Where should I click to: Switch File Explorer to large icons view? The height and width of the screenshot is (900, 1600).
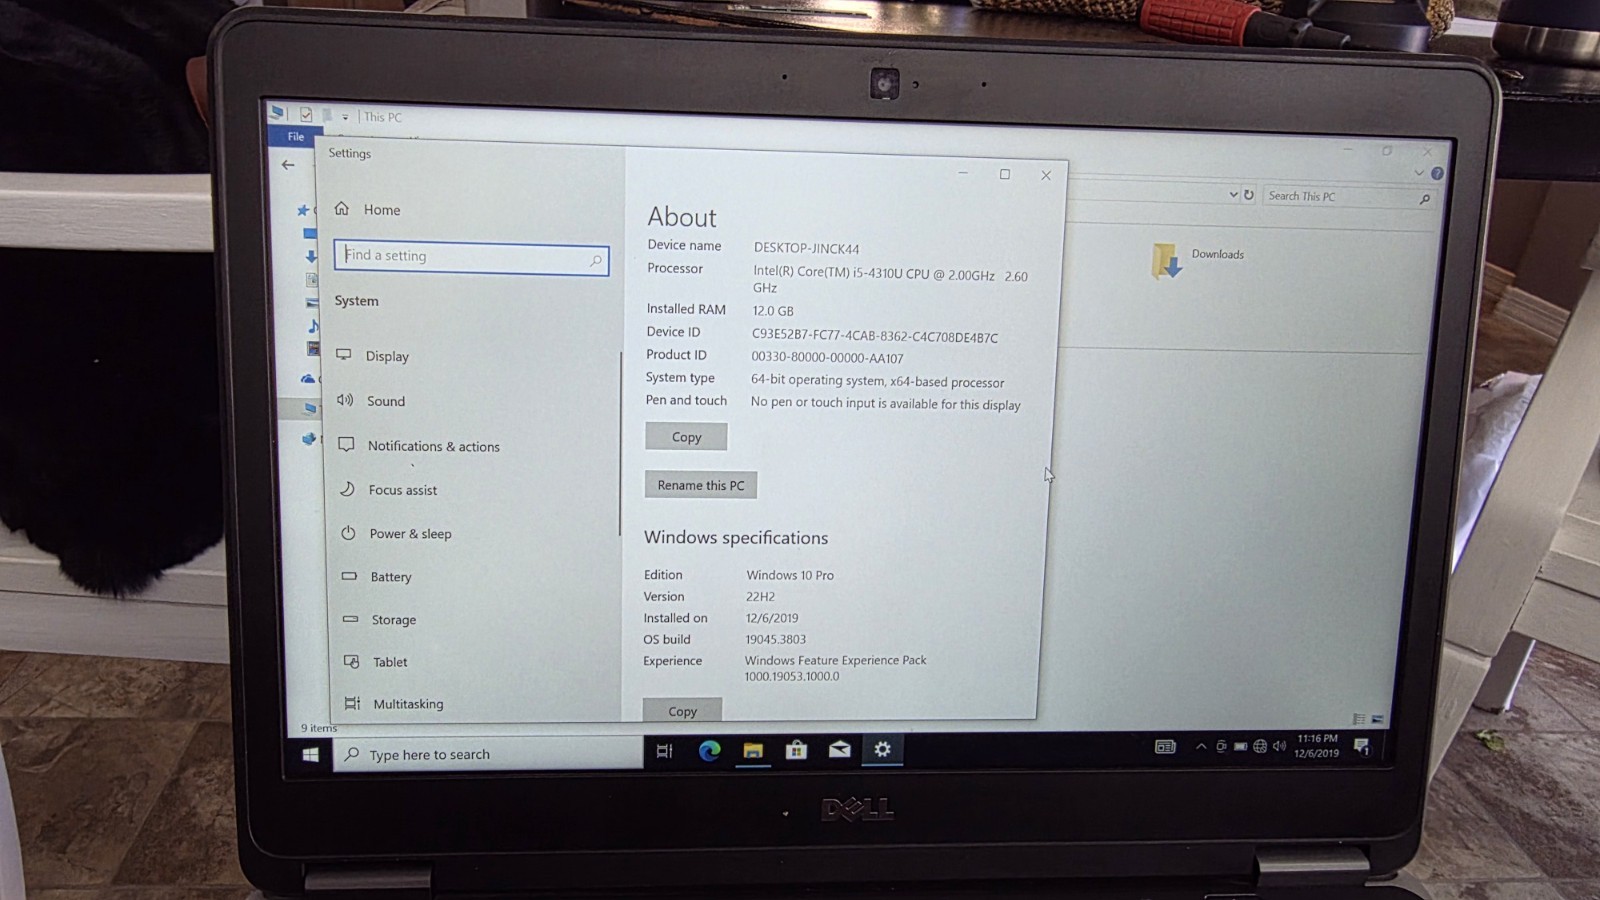(1377, 719)
